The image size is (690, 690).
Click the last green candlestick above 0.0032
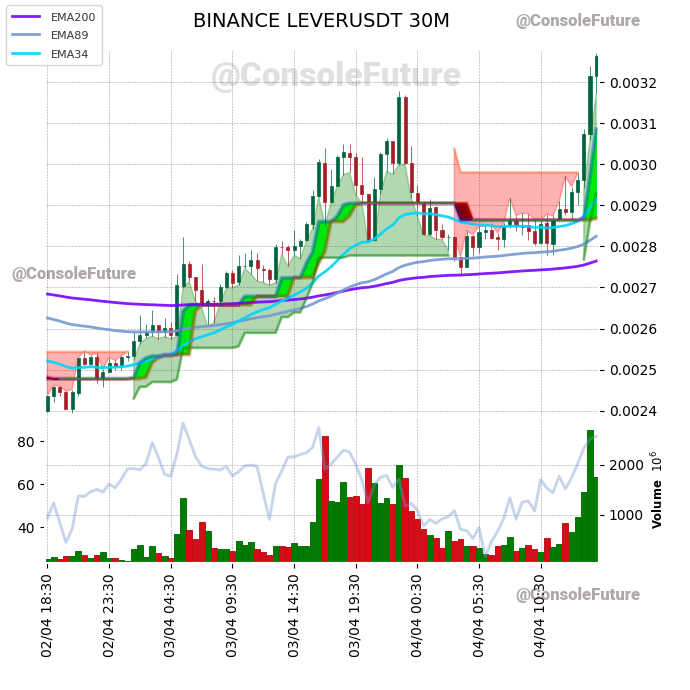(597, 66)
